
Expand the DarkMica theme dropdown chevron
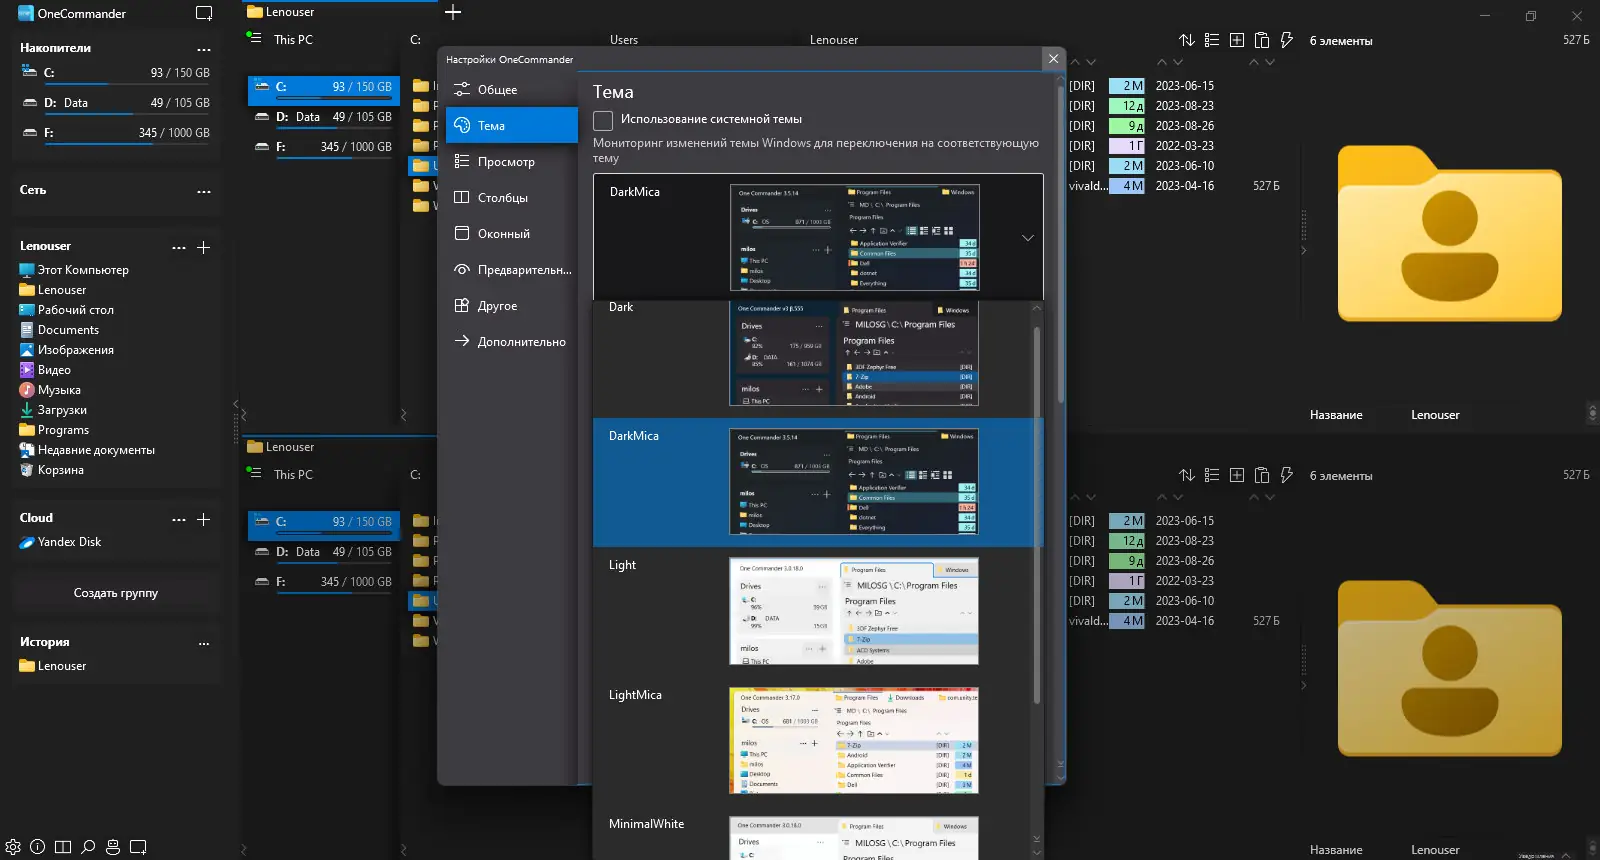[1028, 238]
